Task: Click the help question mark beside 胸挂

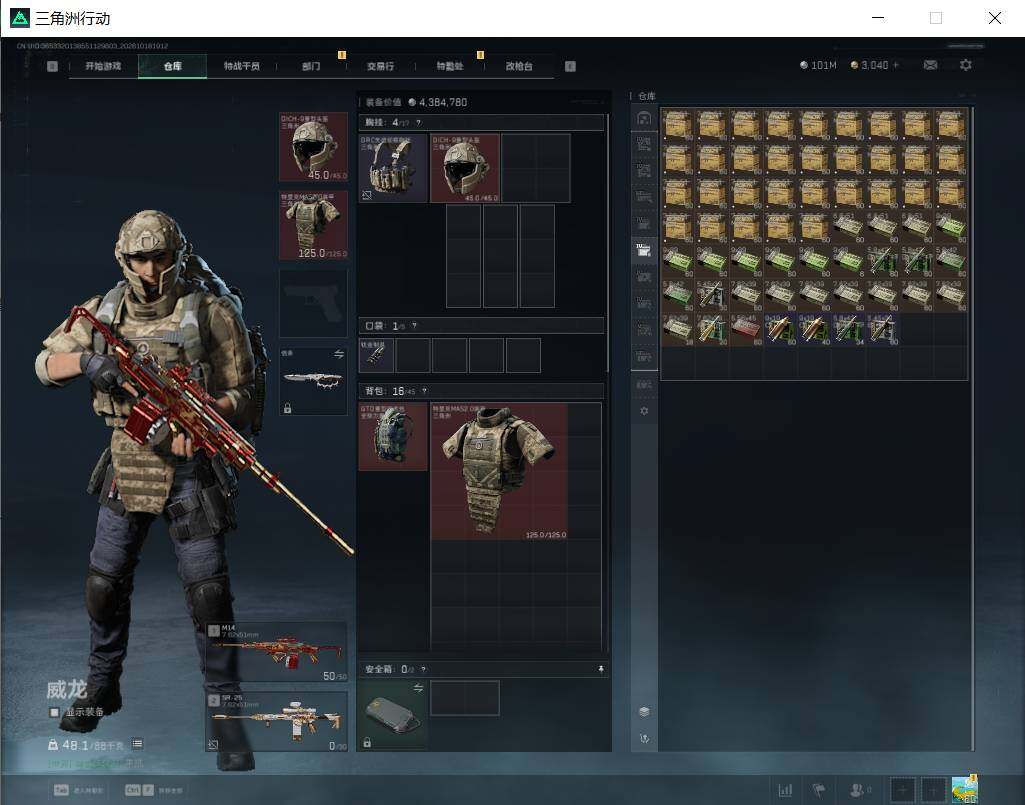Action: (x=418, y=122)
